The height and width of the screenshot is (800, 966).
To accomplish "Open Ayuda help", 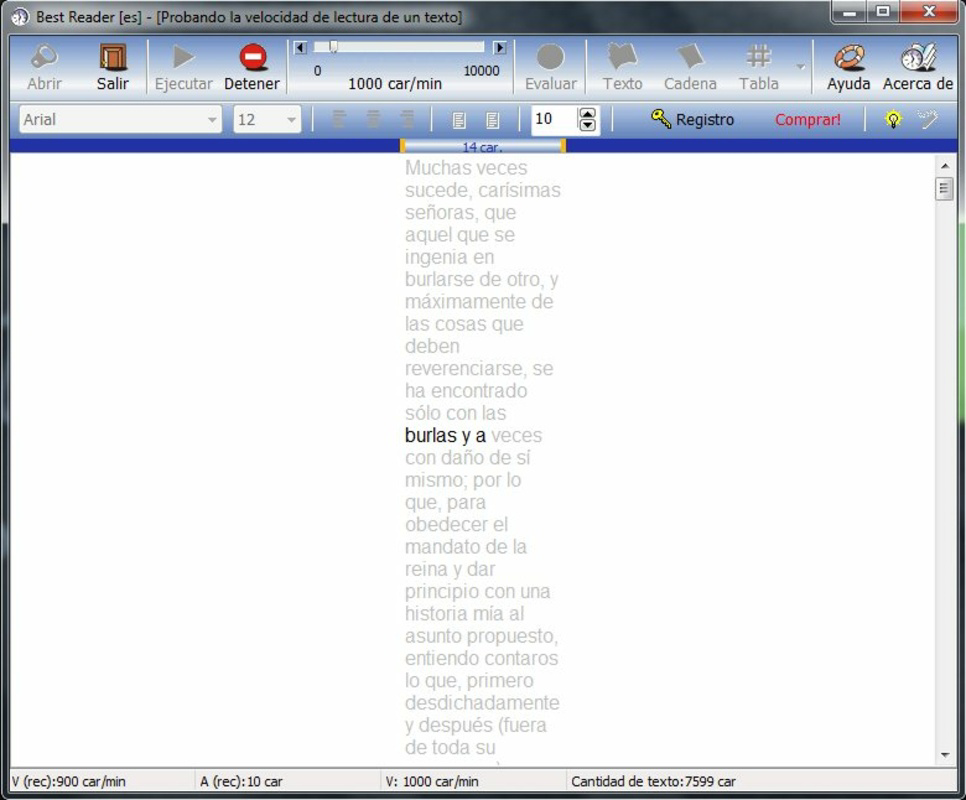I will pyautogui.click(x=848, y=67).
